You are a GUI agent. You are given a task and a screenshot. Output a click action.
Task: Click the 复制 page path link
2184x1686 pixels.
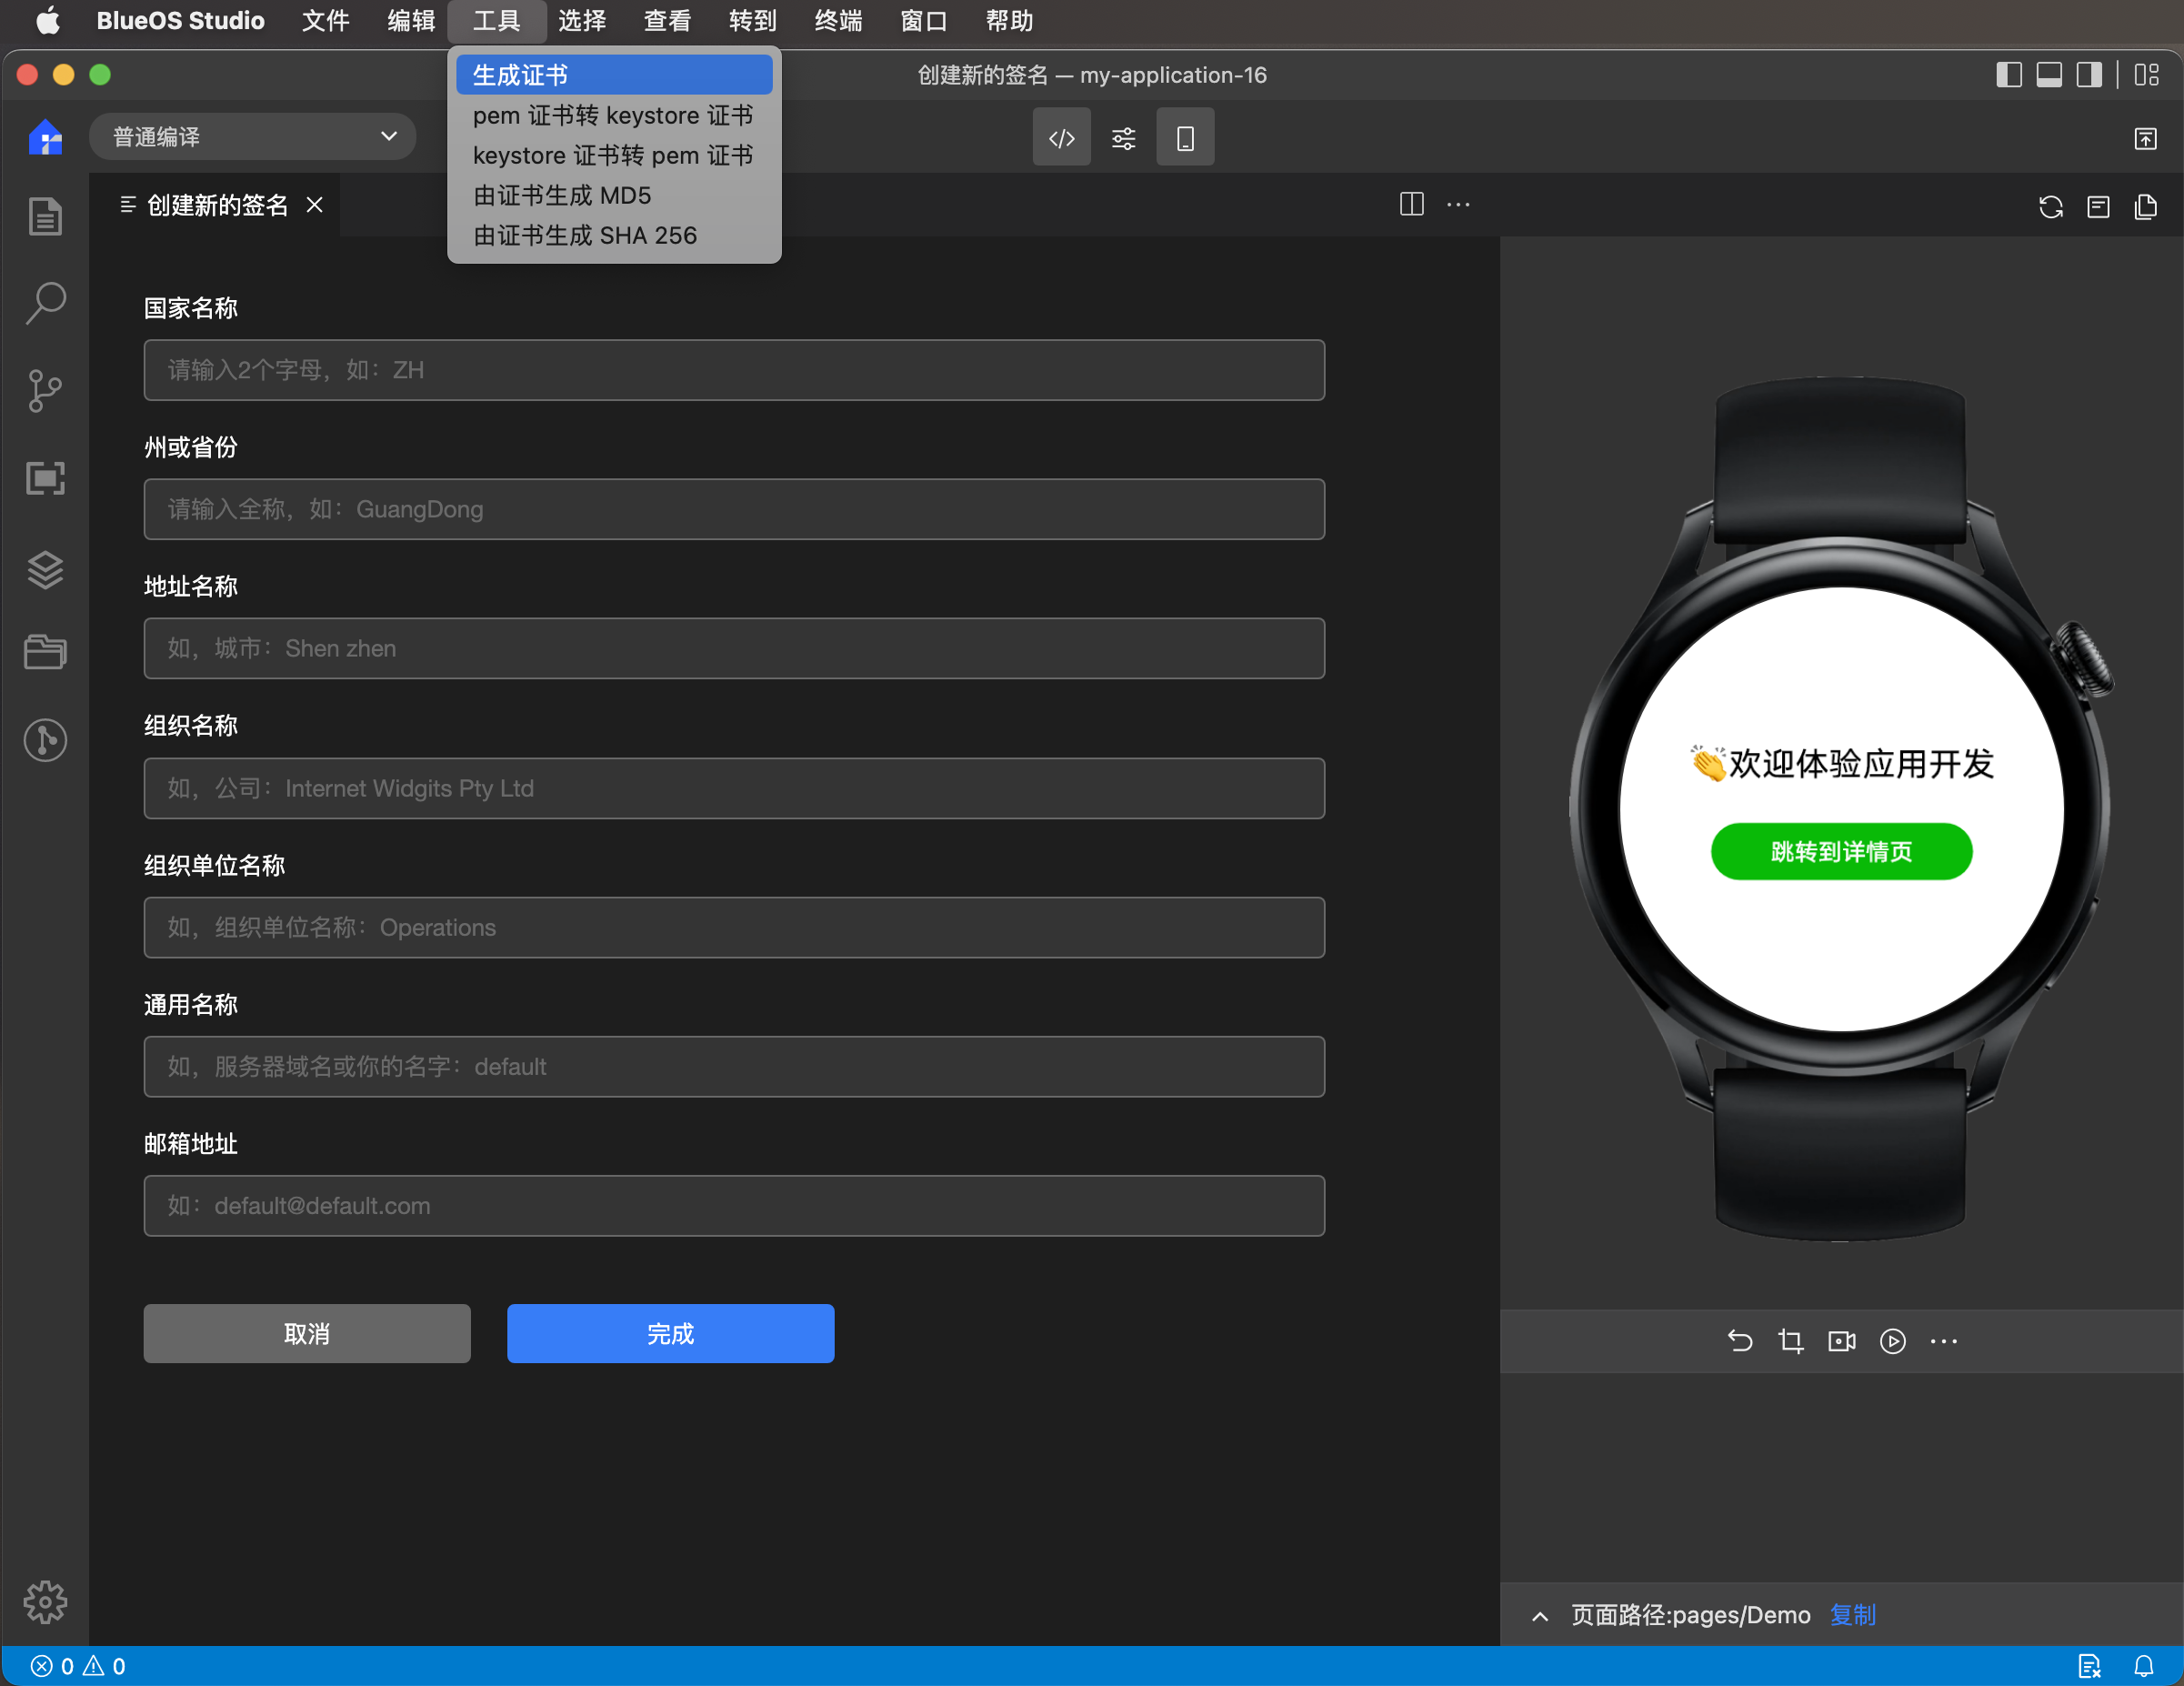(1852, 1615)
